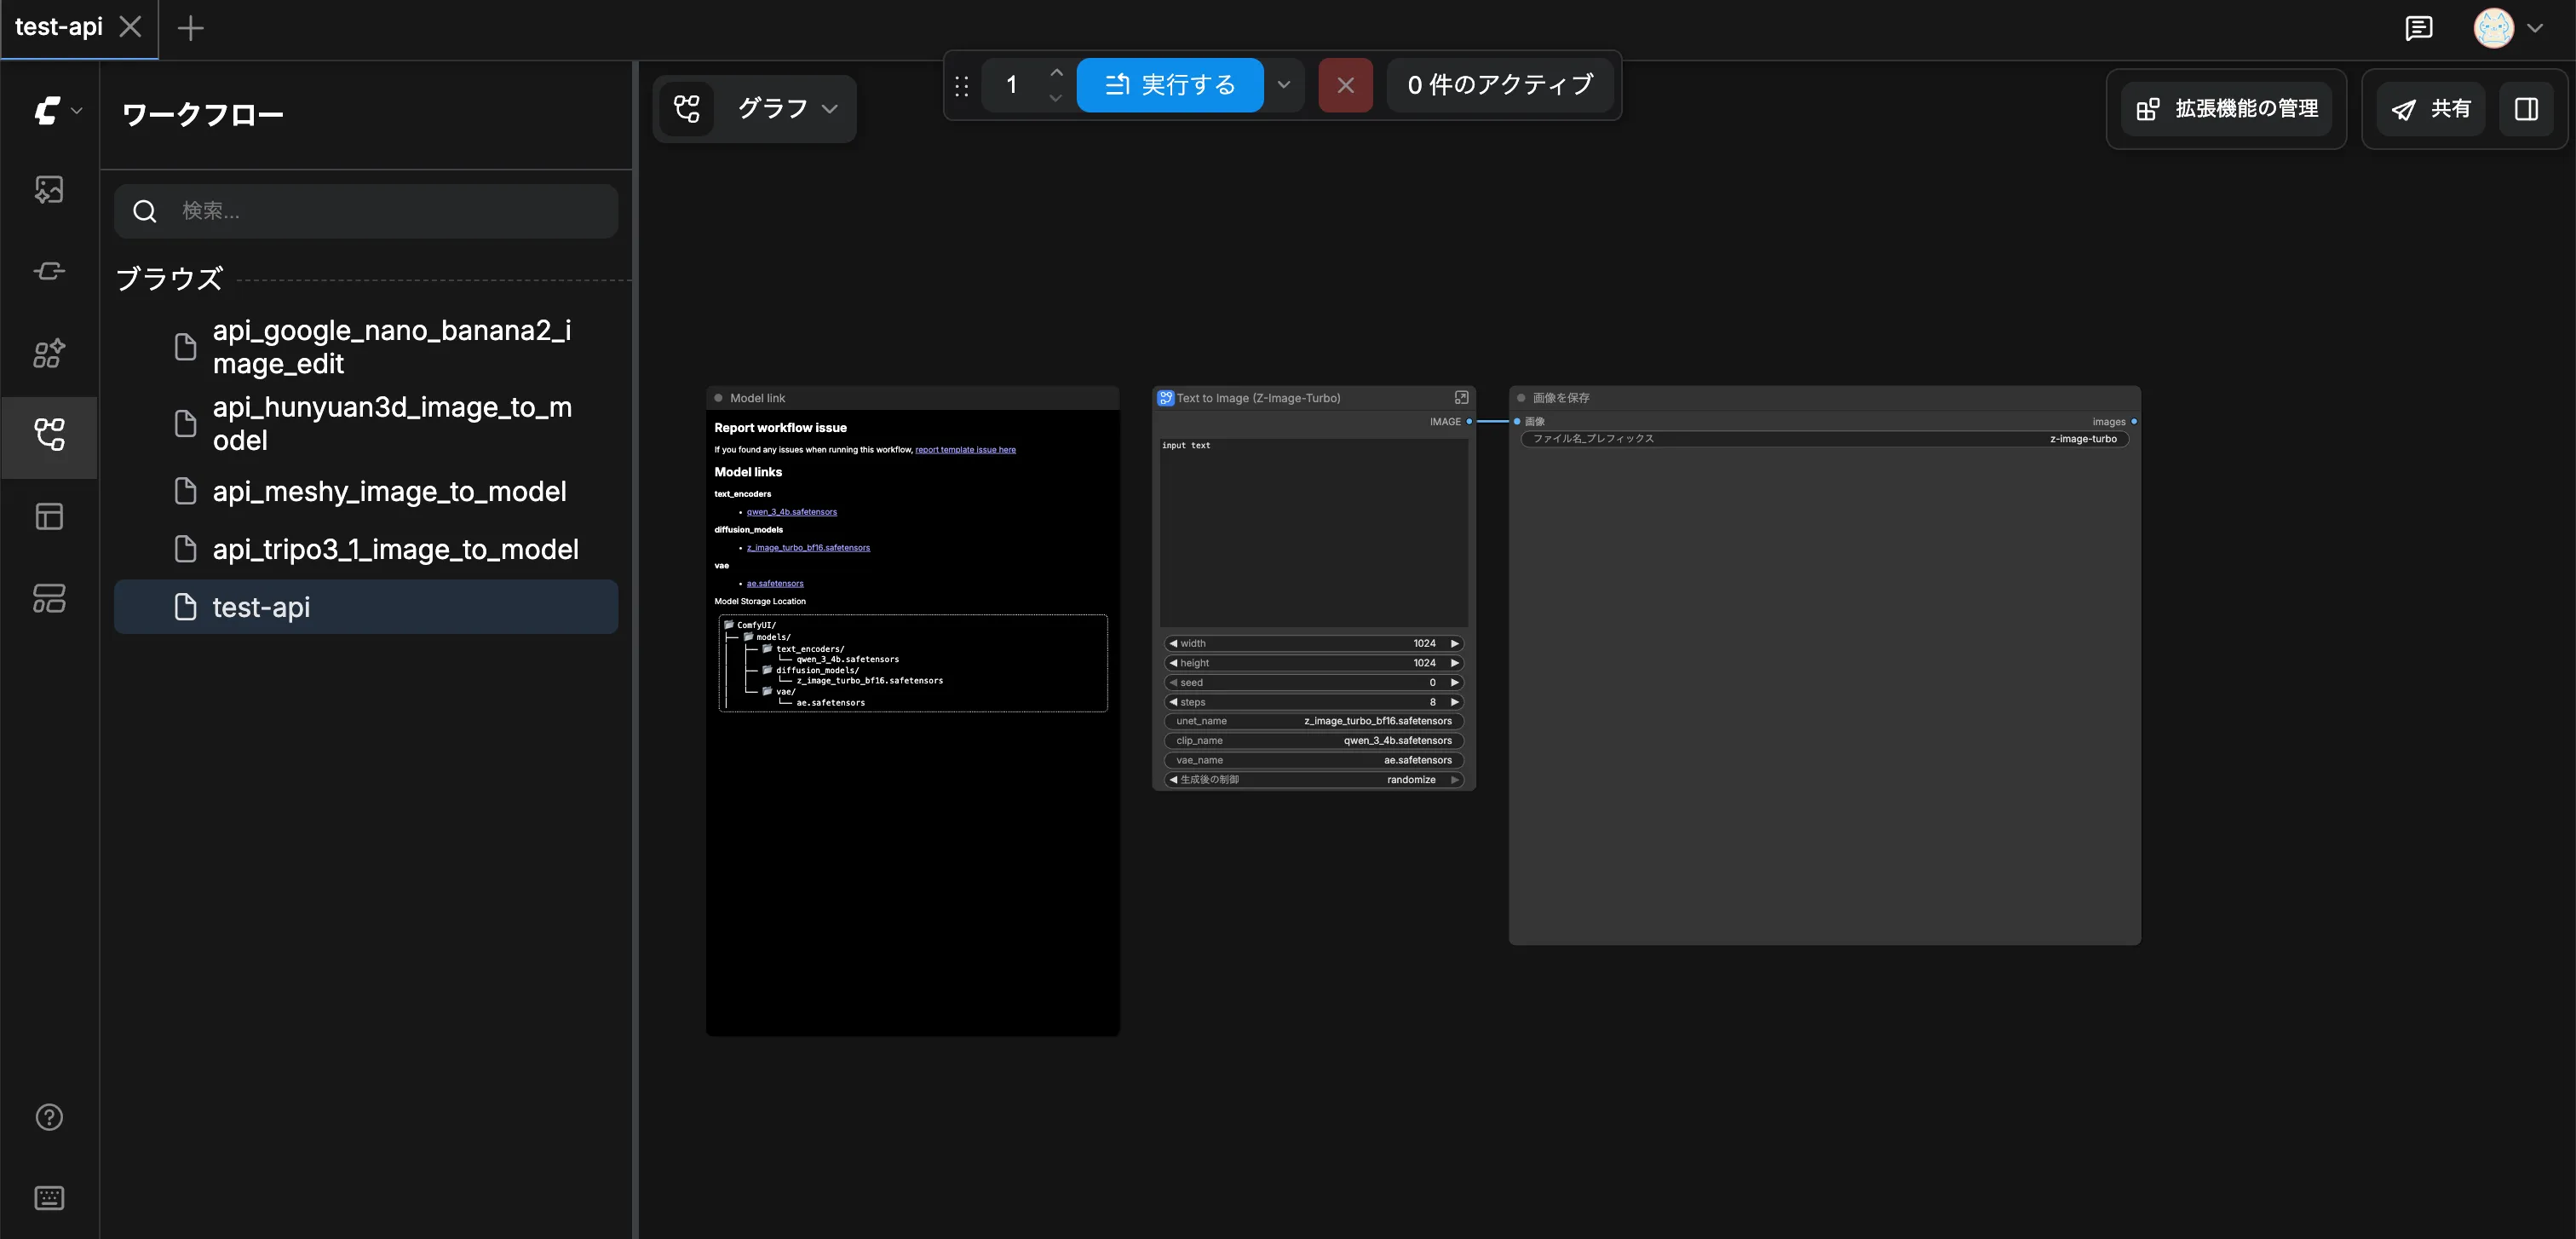The height and width of the screenshot is (1239, 2576).
Task: Click the 実行する run button
Action: [1170, 85]
